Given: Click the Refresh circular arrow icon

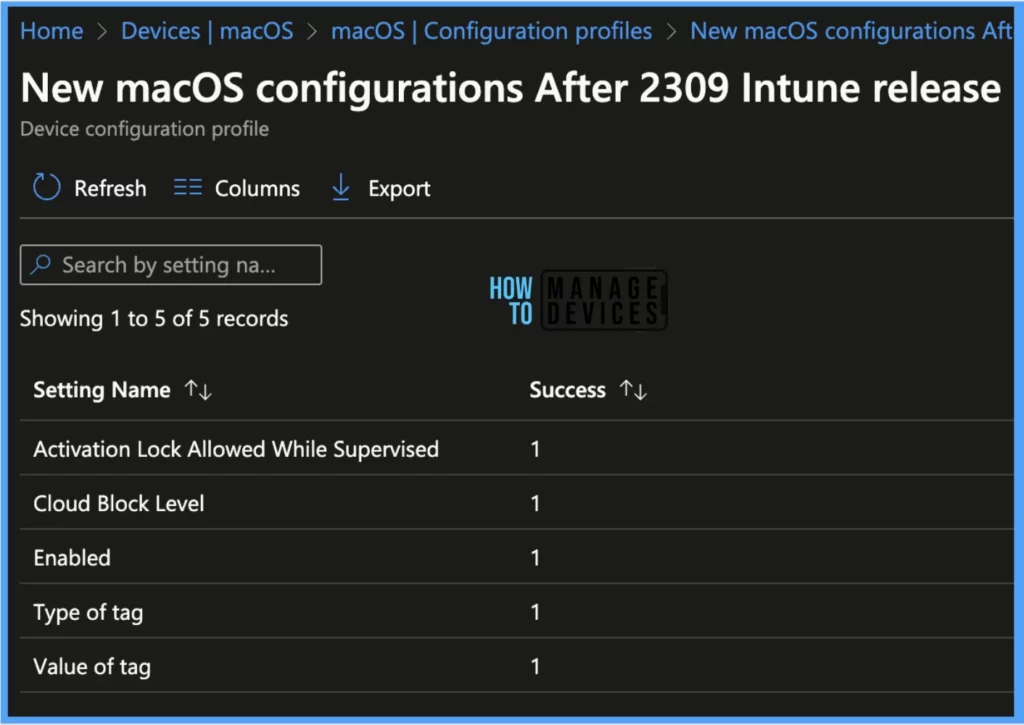Looking at the screenshot, I should pyautogui.click(x=46, y=188).
